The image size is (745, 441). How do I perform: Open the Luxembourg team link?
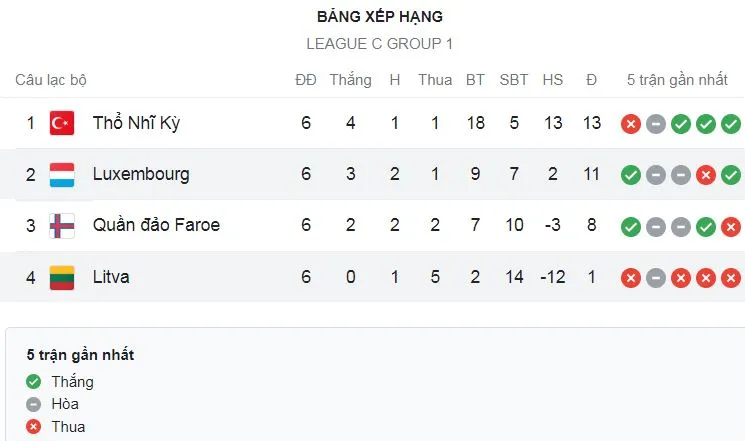click(140, 174)
